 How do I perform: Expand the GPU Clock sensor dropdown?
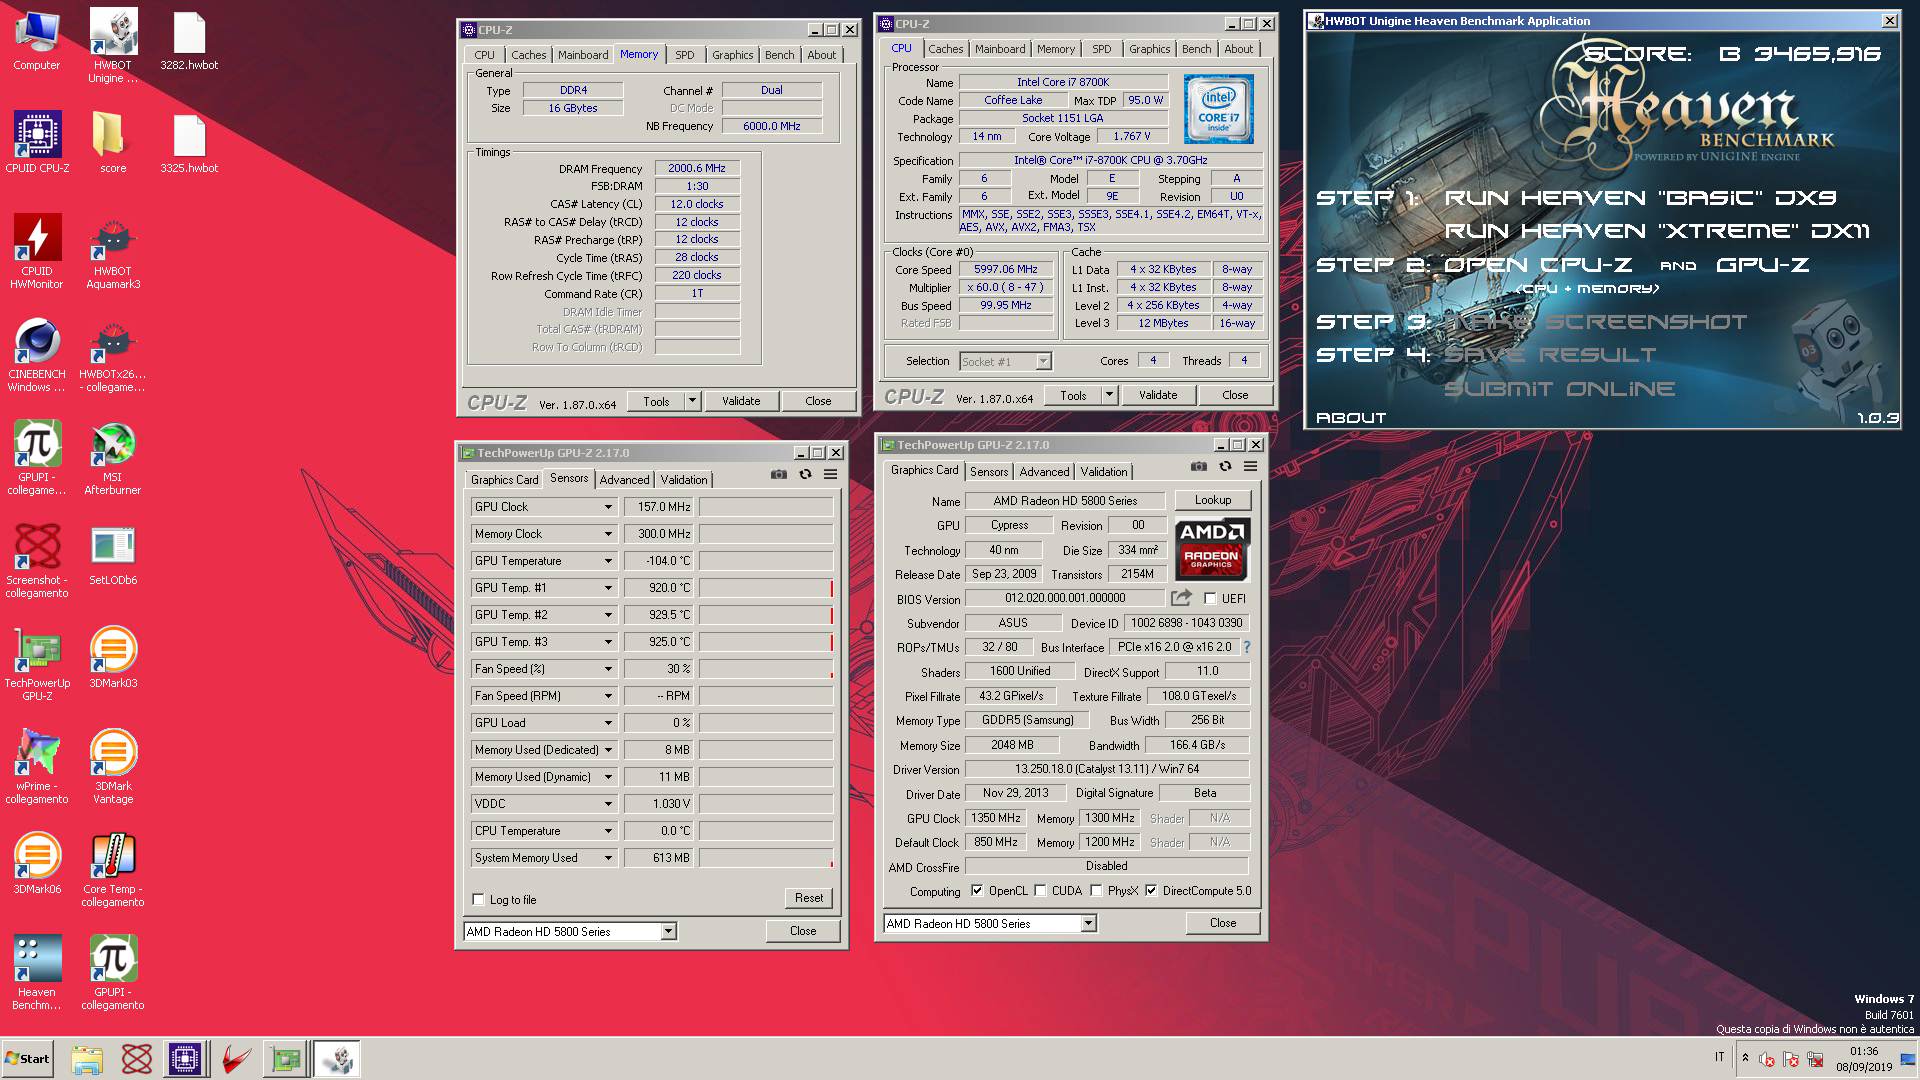[x=608, y=507]
